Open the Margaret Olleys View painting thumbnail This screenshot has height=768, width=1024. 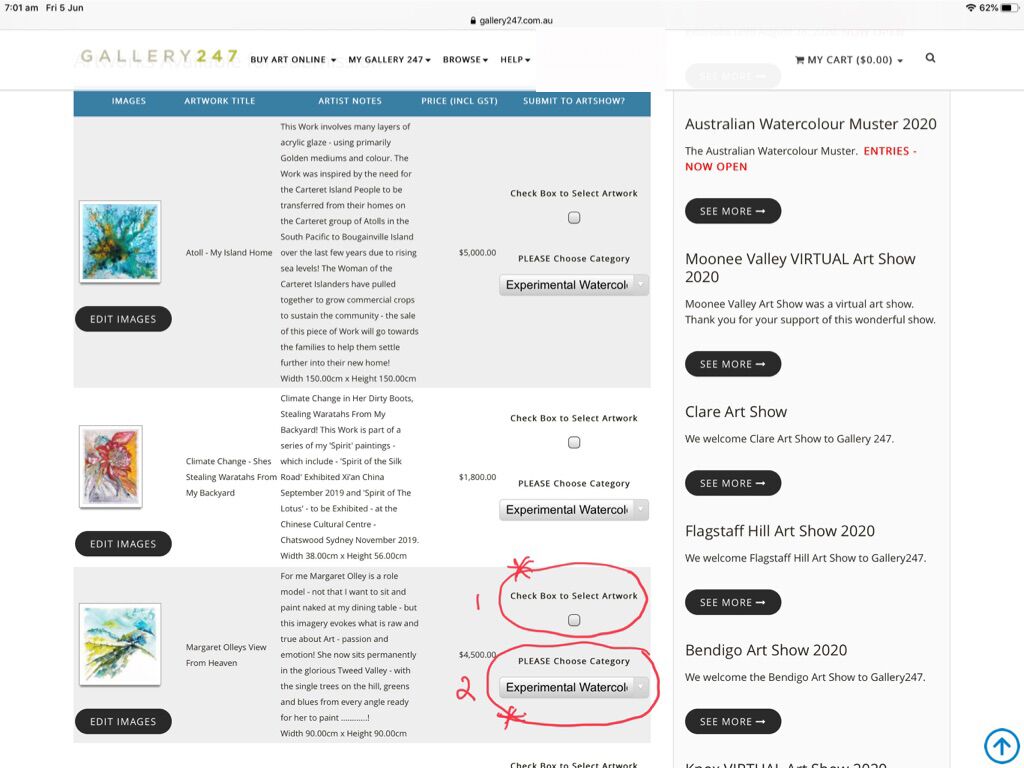point(120,644)
